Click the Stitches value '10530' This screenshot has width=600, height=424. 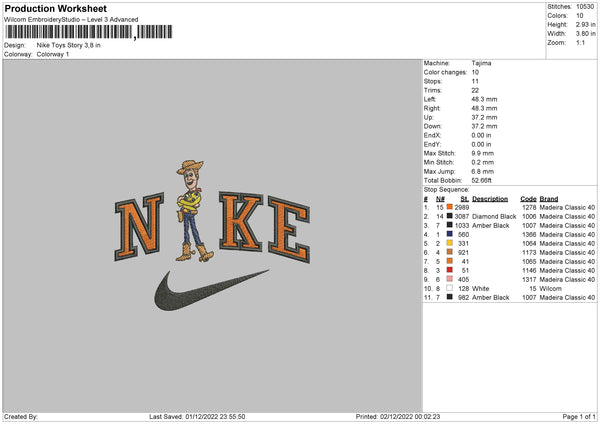coord(585,7)
